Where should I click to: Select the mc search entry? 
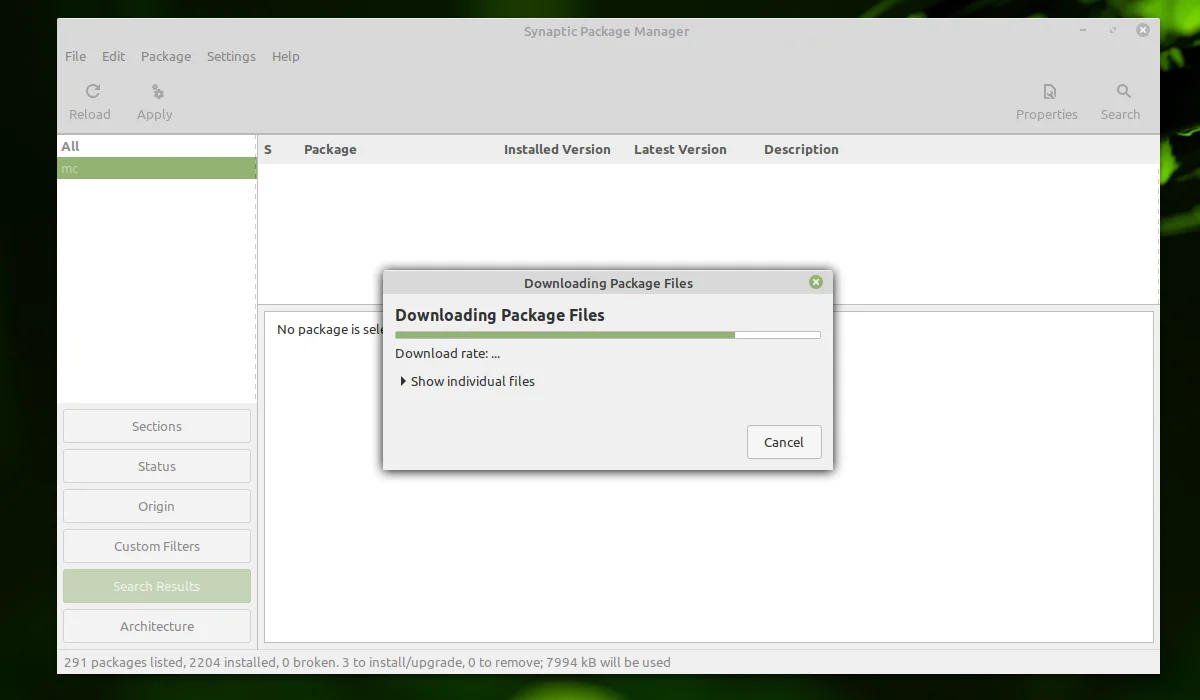click(157, 168)
